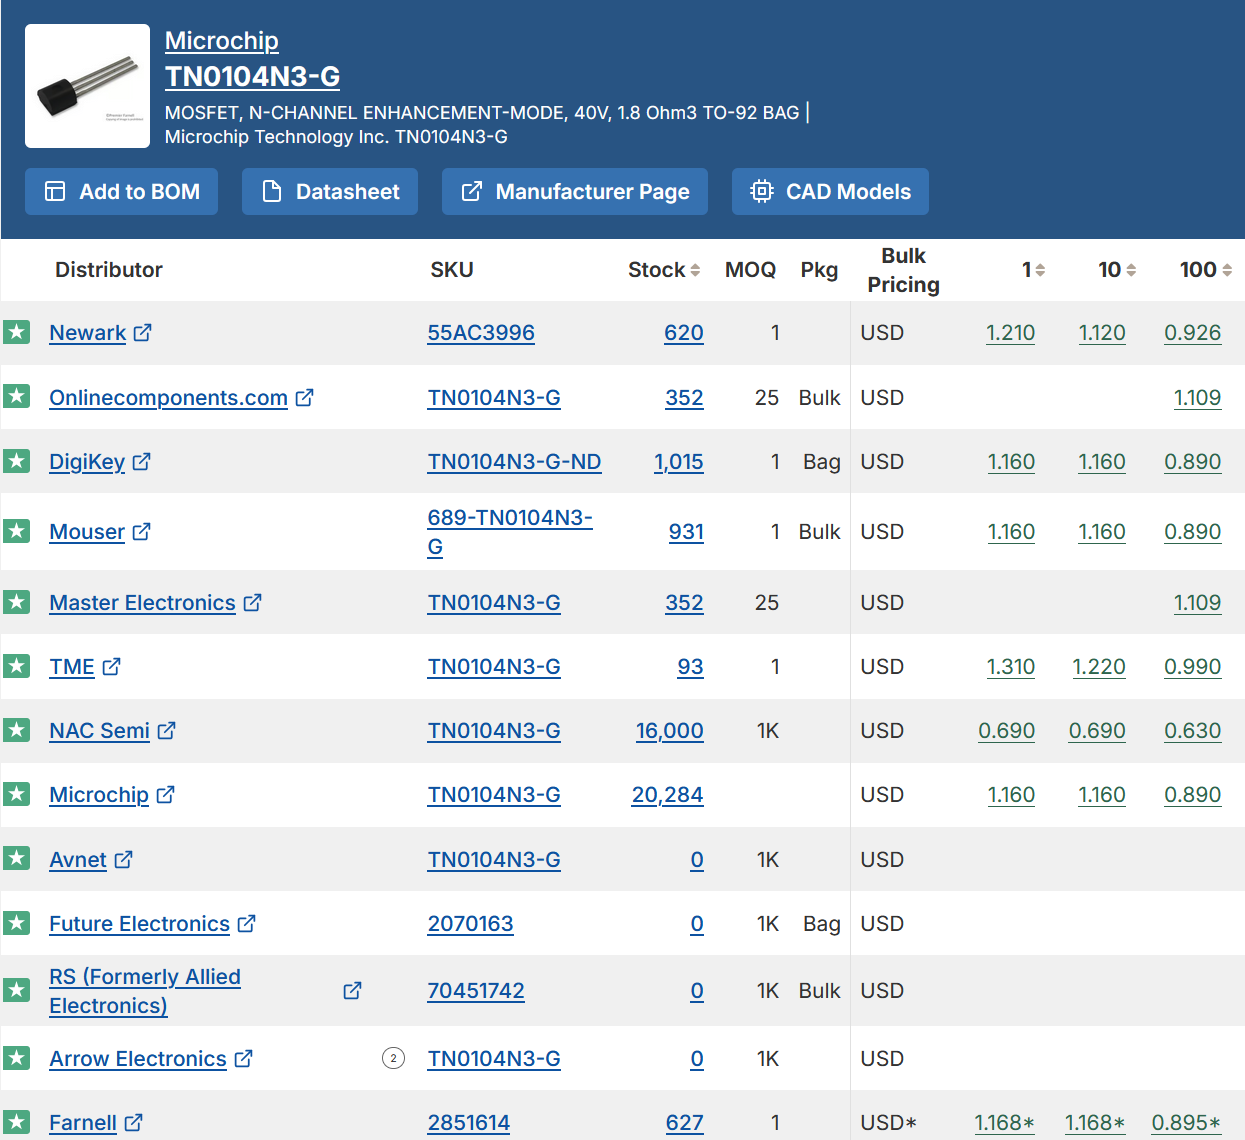
Task: Open Farnell SKU 2851614
Action: pos(469,1123)
